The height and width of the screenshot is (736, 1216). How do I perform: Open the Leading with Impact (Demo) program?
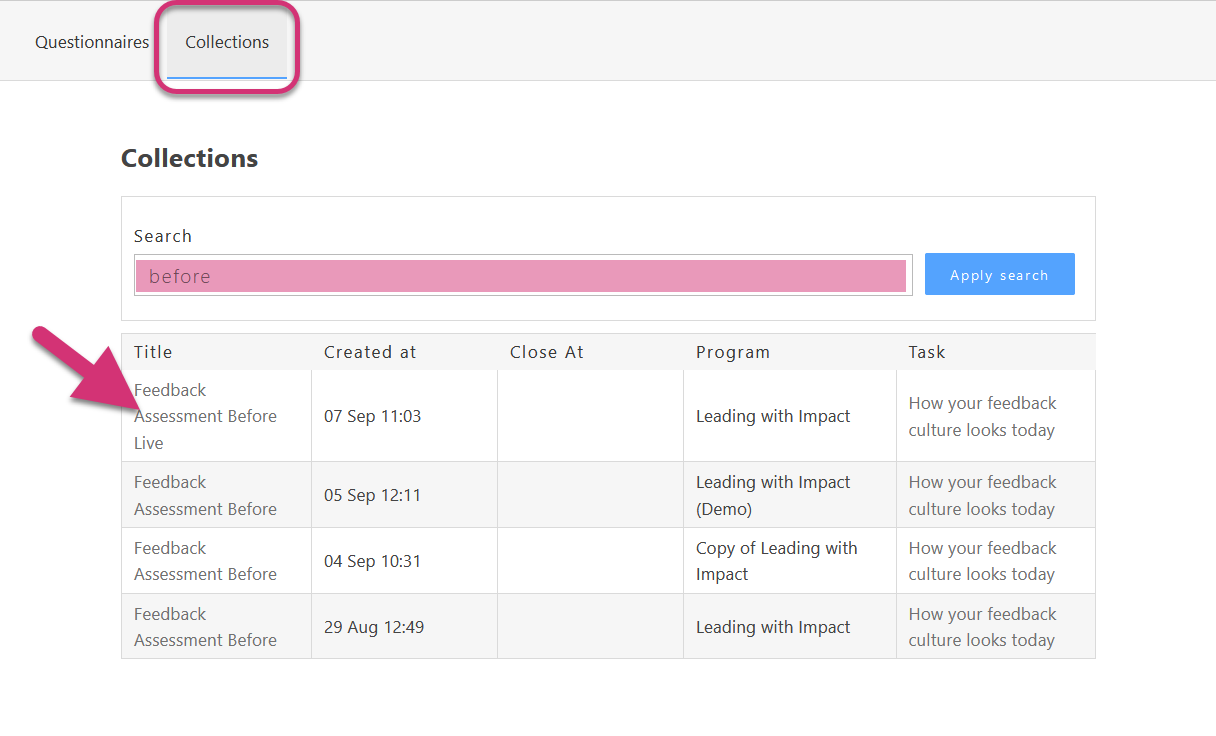(x=773, y=495)
